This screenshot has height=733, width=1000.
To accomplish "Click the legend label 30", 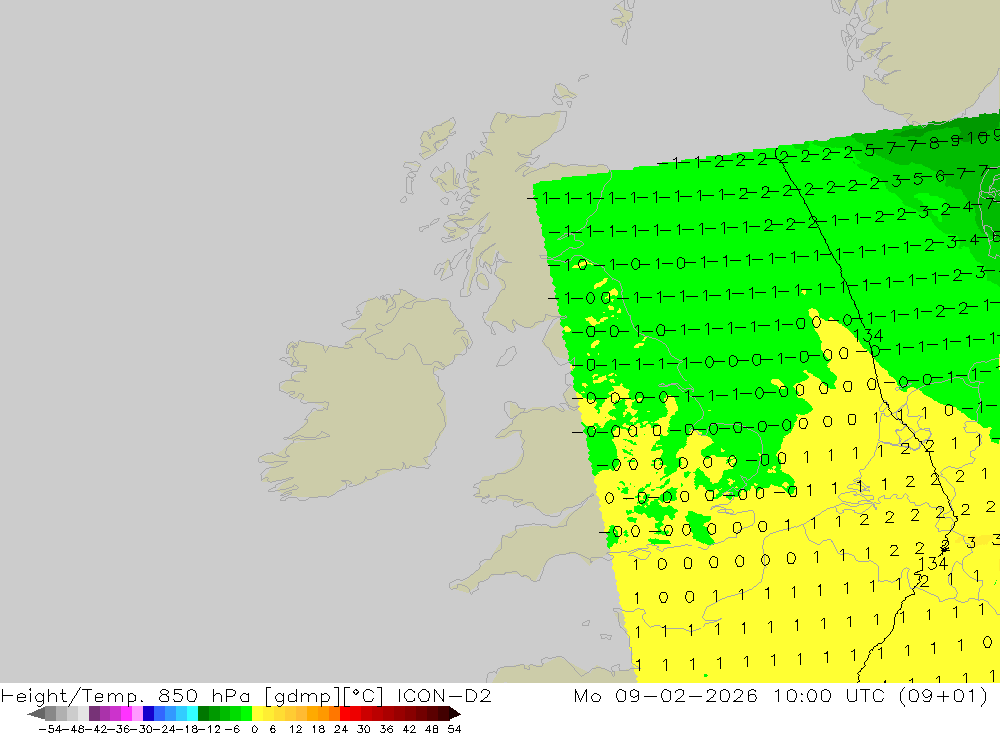I will [x=364, y=729].
